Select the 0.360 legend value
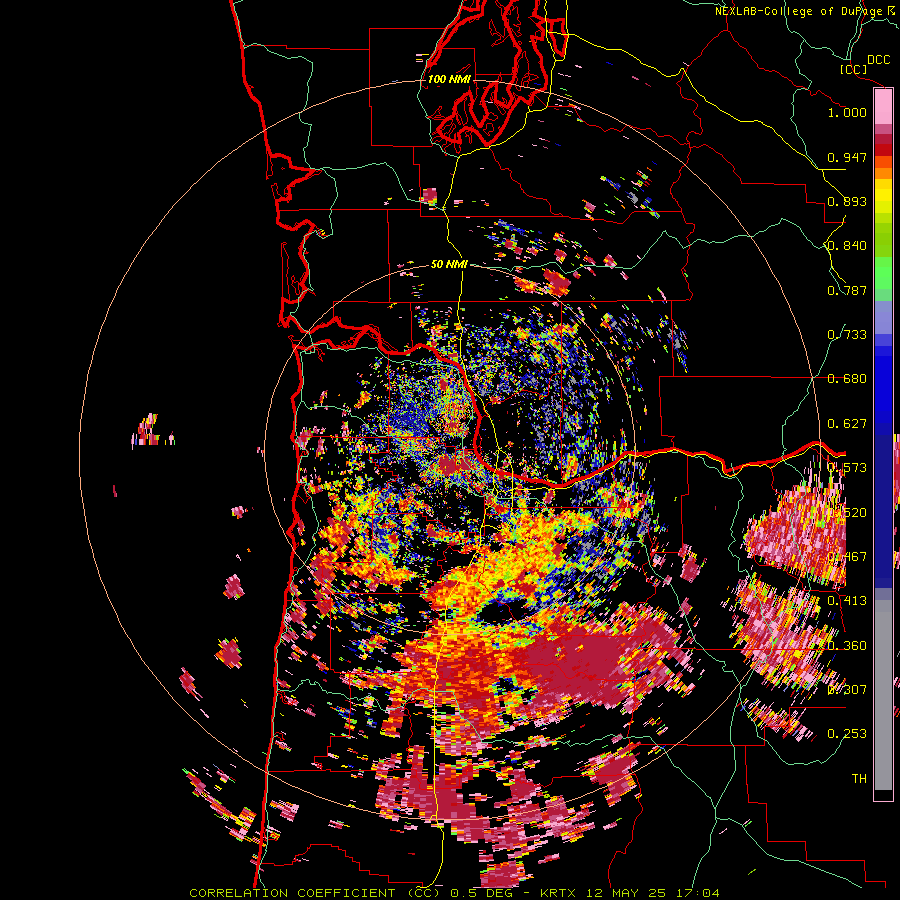This screenshot has height=900, width=900. pyautogui.click(x=847, y=646)
